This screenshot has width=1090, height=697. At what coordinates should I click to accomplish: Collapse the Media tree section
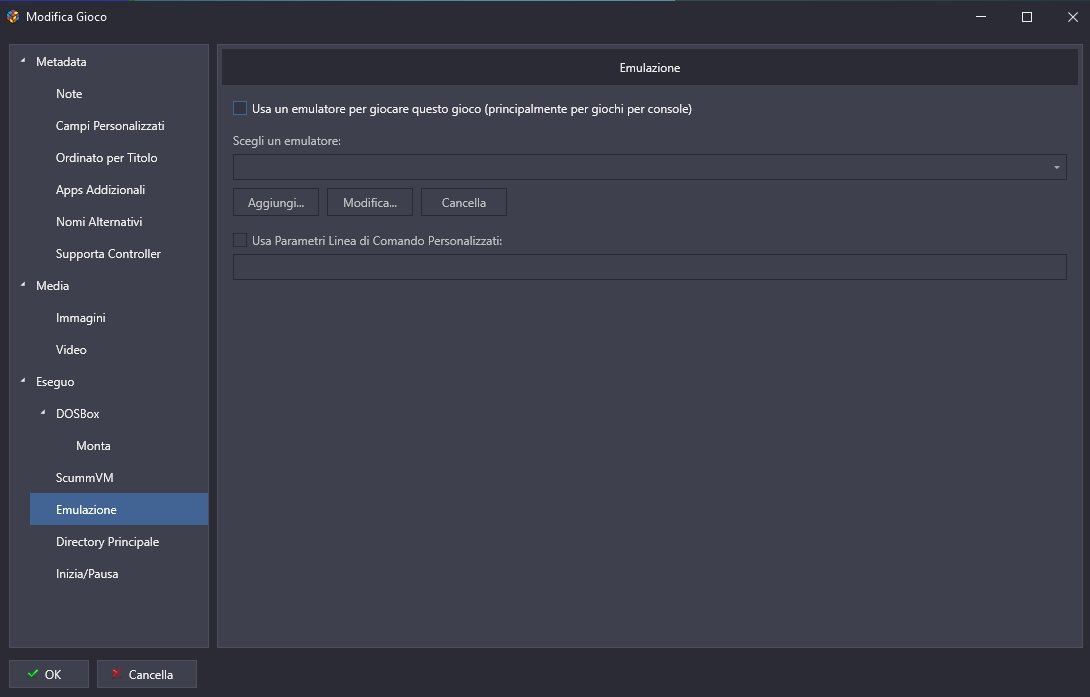tap(23, 286)
